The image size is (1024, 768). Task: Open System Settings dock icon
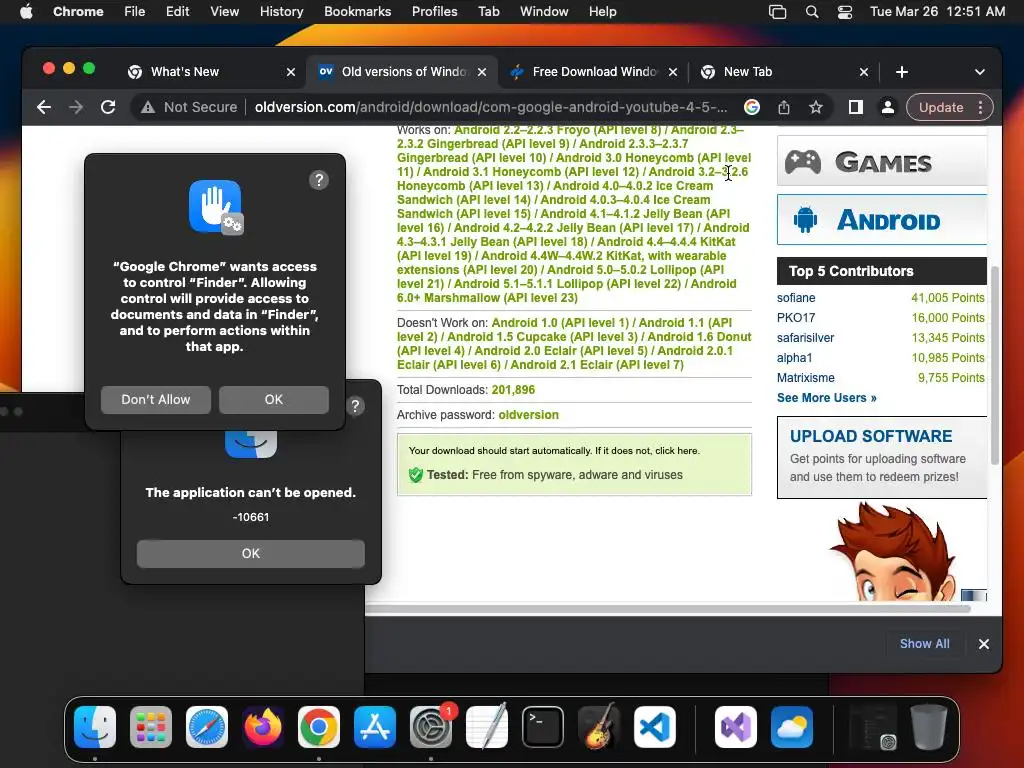(431, 727)
